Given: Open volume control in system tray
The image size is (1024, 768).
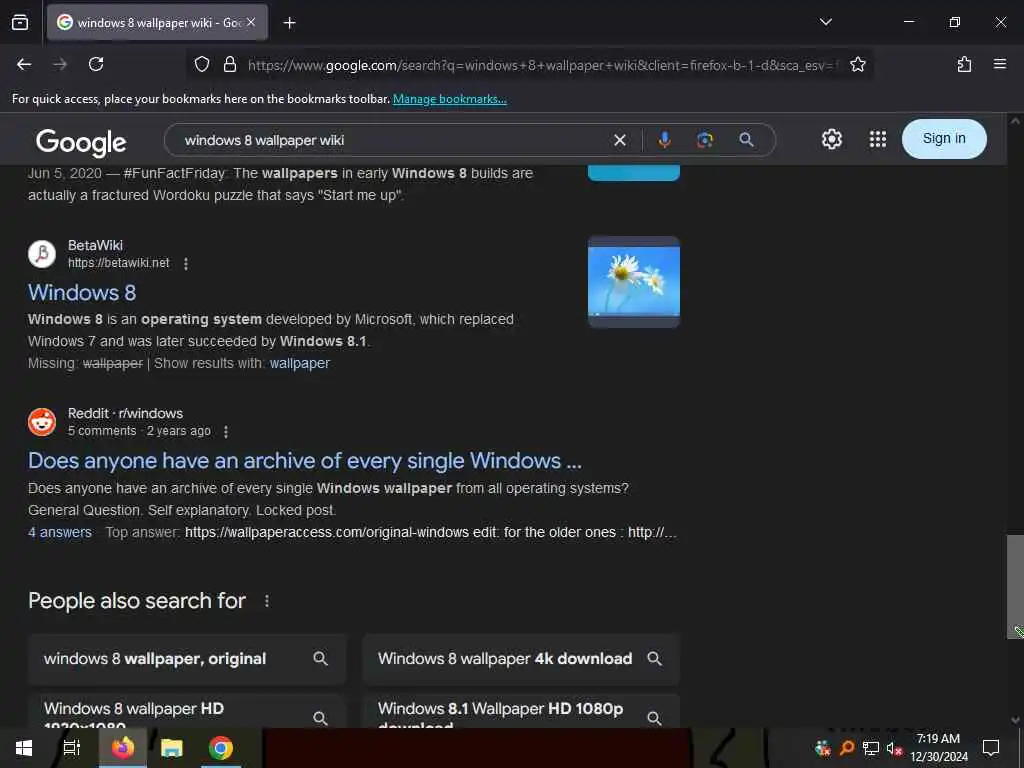Looking at the screenshot, I should [x=894, y=748].
